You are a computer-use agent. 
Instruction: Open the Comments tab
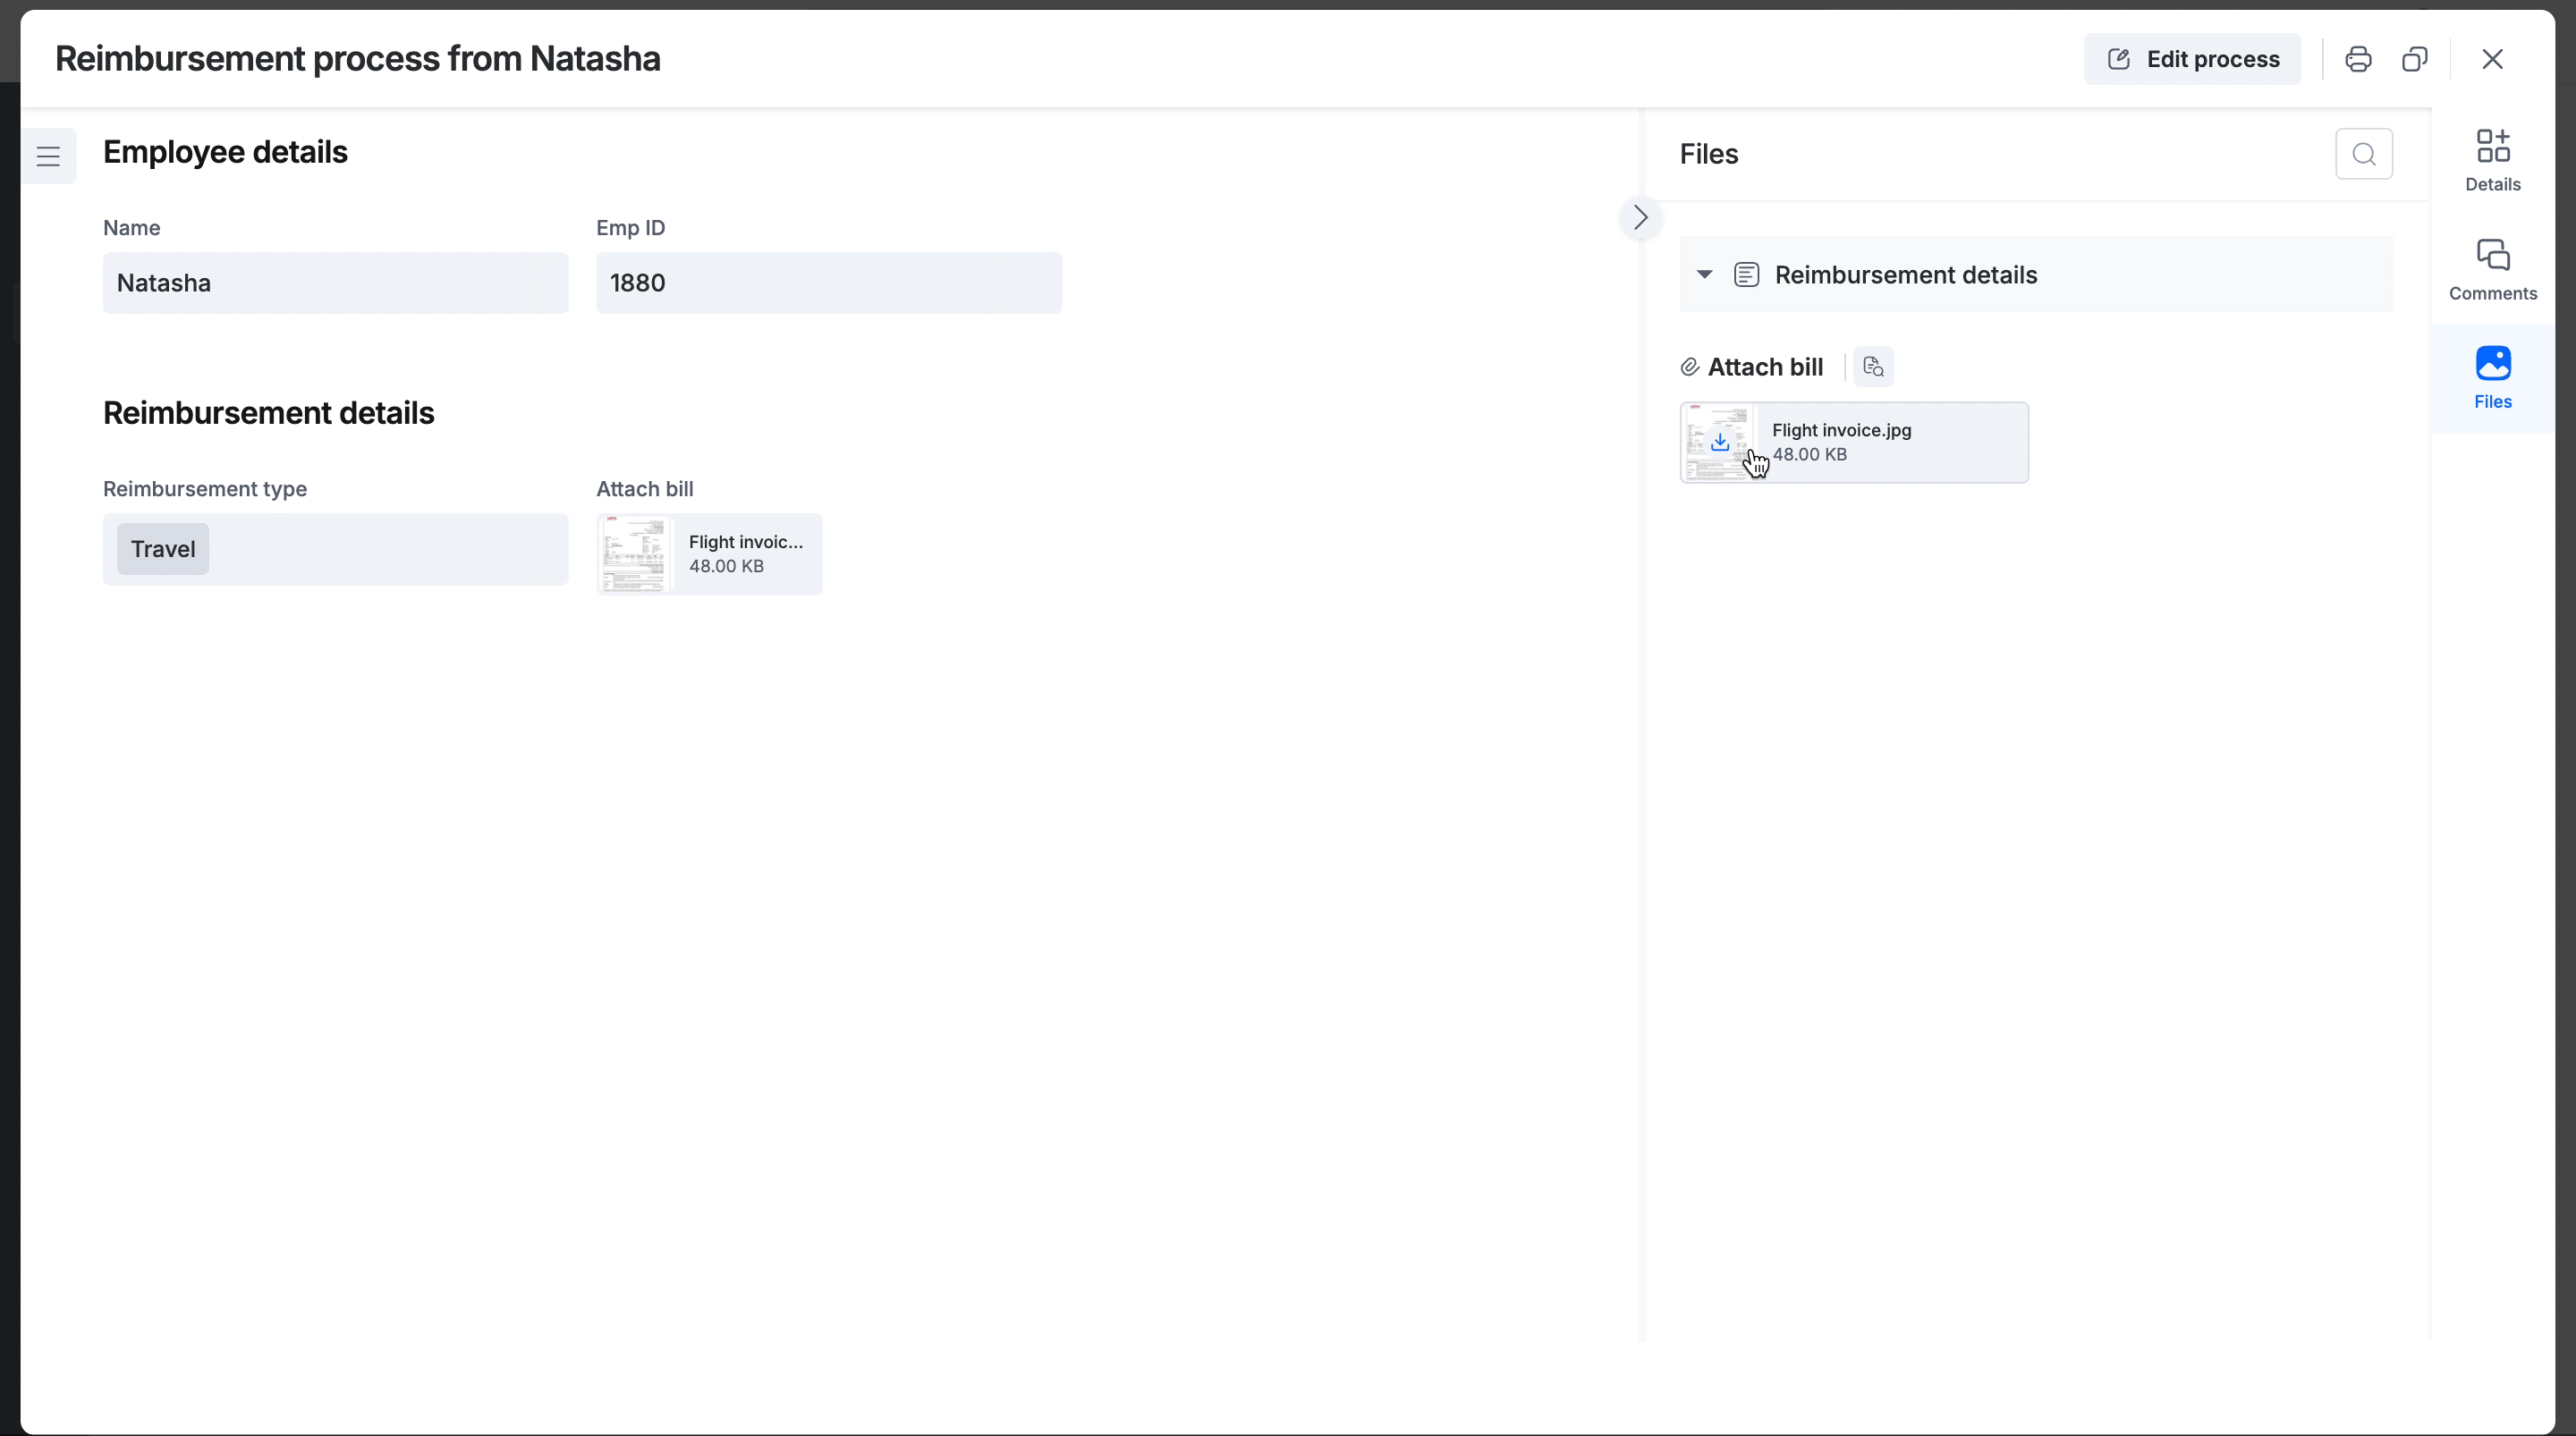click(2492, 269)
